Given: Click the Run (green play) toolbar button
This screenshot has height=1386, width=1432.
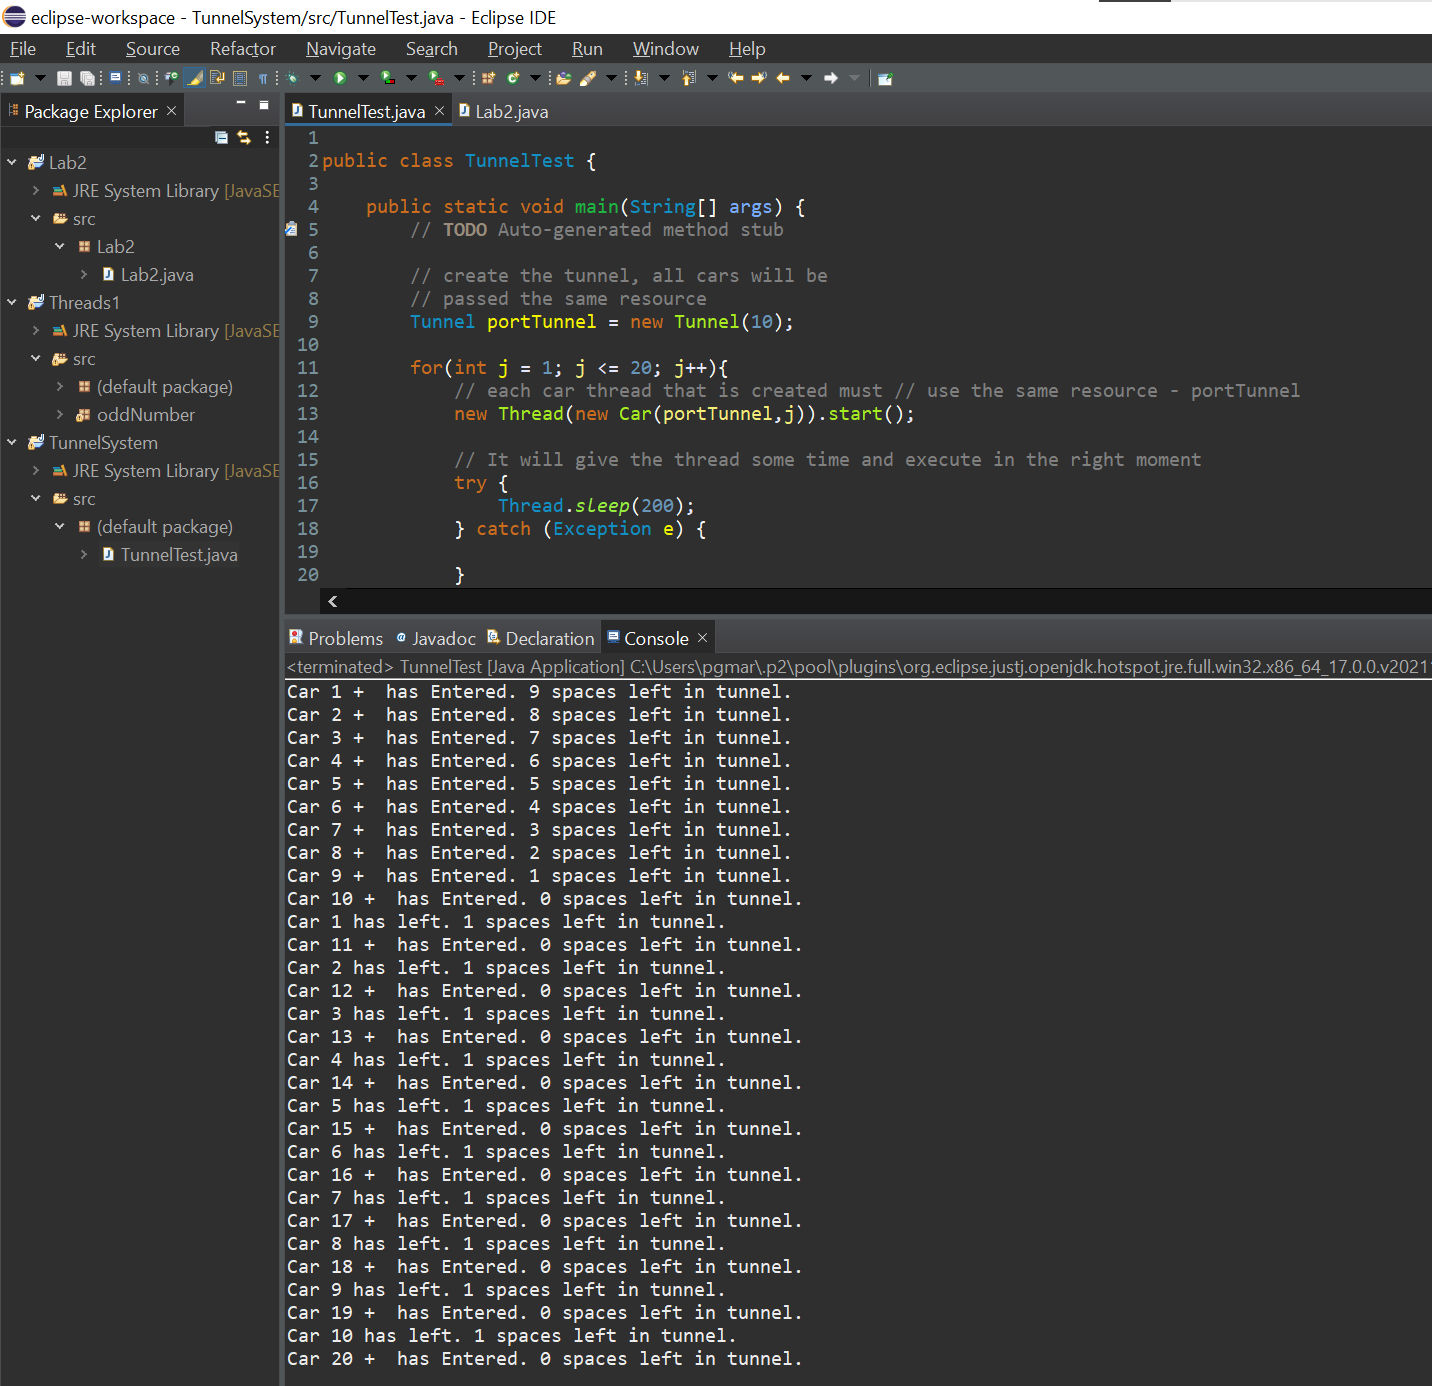Looking at the screenshot, I should click(340, 78).
